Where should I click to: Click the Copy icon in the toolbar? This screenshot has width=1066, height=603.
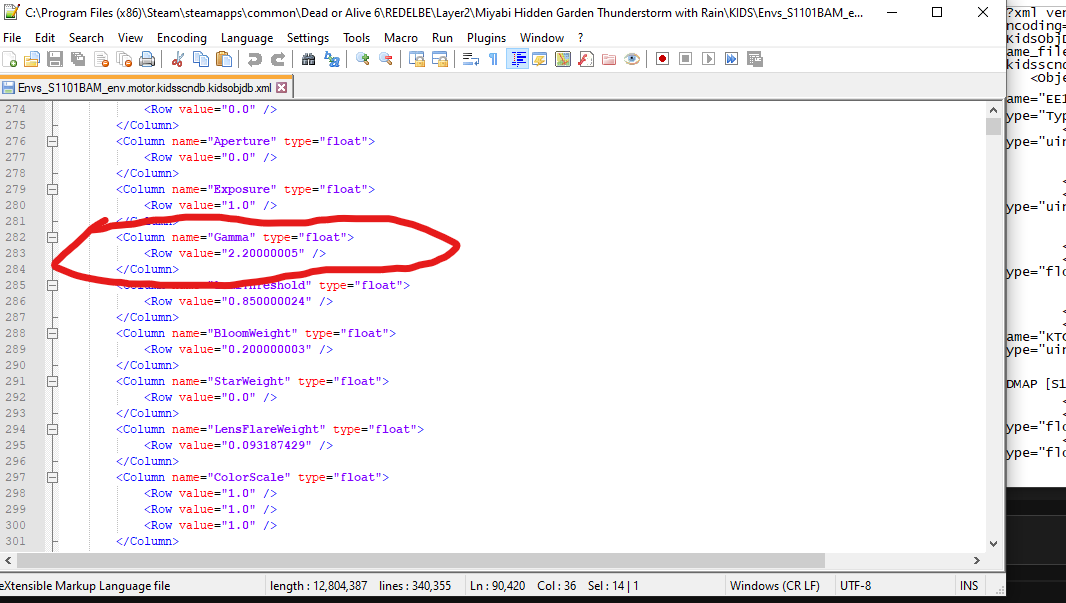pyautogui.click(x=201, y=60)
